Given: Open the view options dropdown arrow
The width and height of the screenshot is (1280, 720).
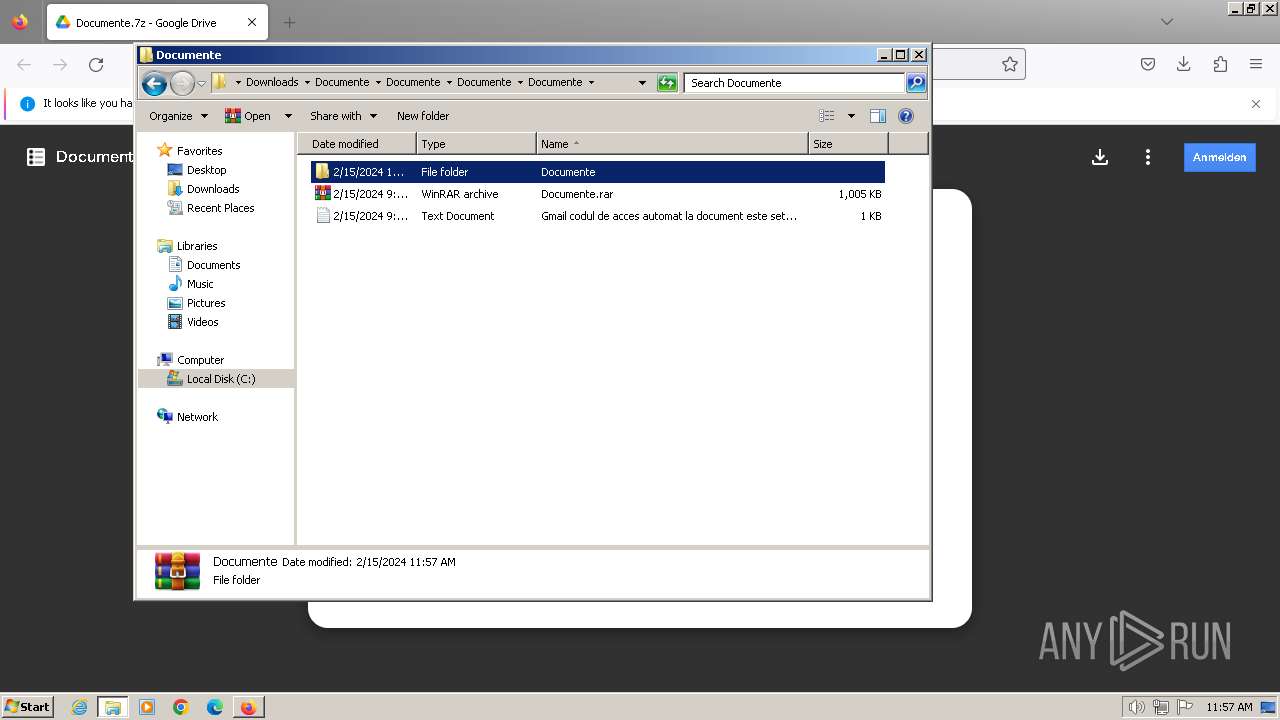Looking at the screenshot, I should pos(851,116).
